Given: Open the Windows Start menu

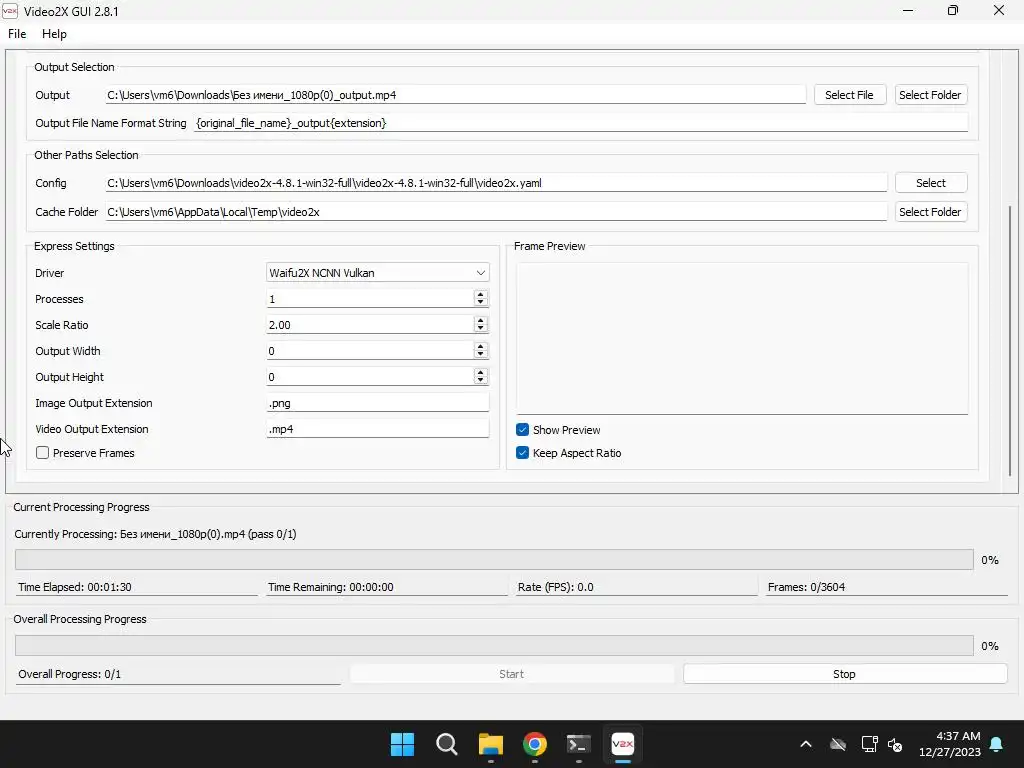Looking at the screenshot, I should [x=402, y=744].
